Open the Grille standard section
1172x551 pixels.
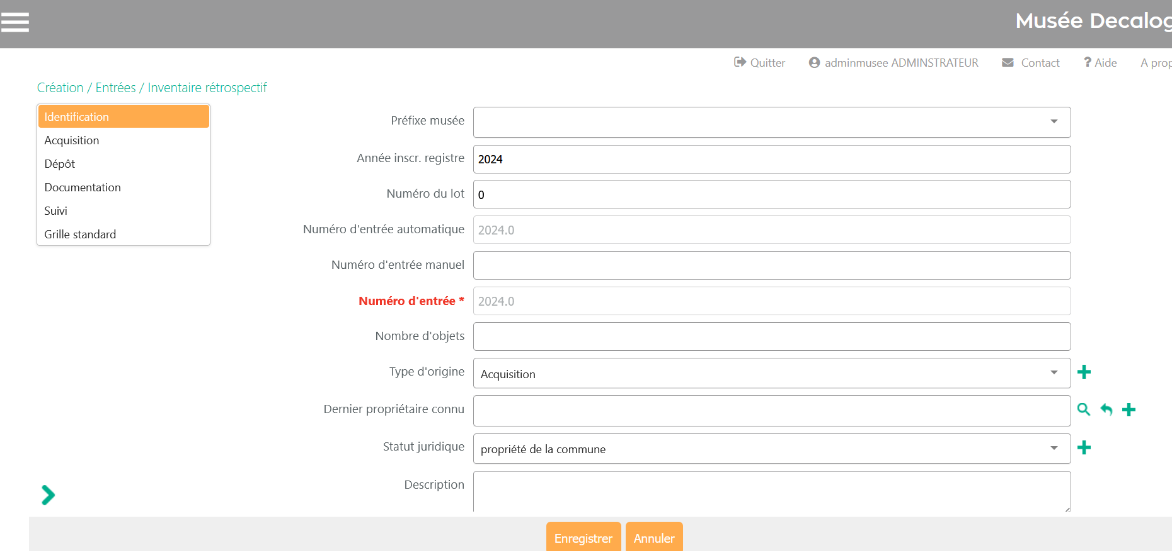pos(80,234)
